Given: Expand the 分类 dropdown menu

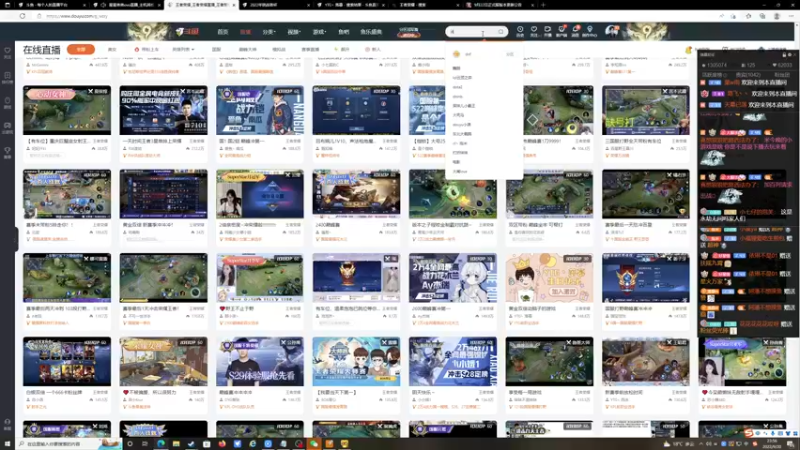Looking at the screenshot, I should [269, 32].
